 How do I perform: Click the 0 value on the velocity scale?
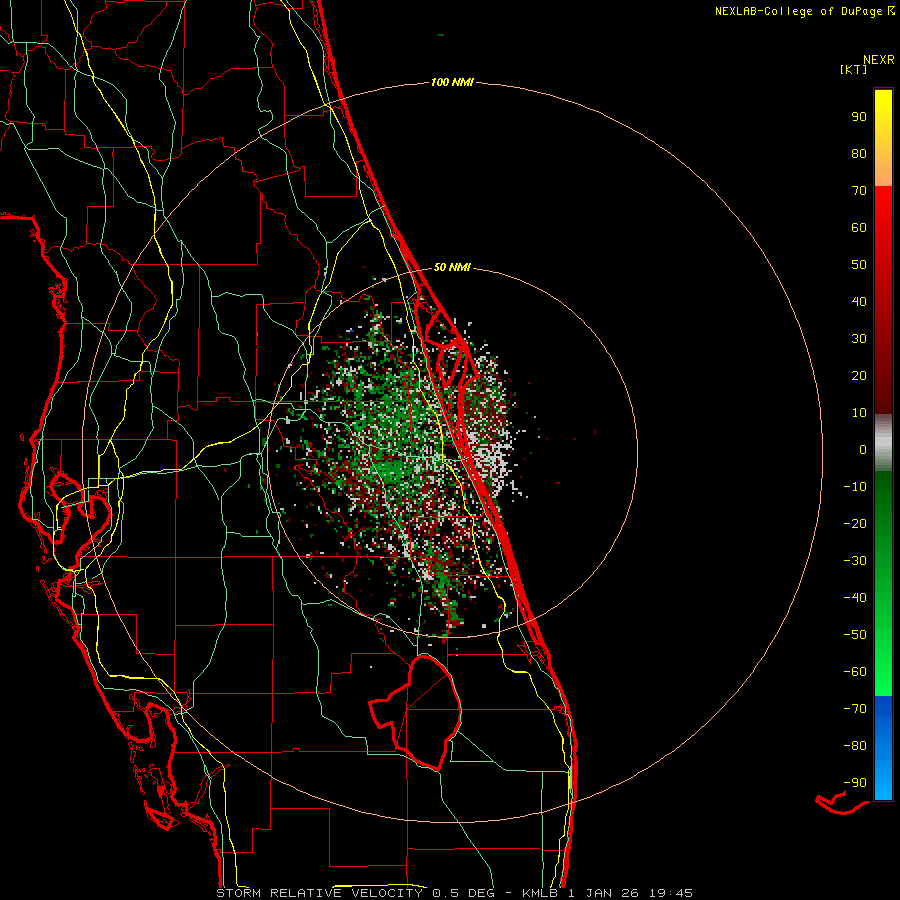click(863, 450)
